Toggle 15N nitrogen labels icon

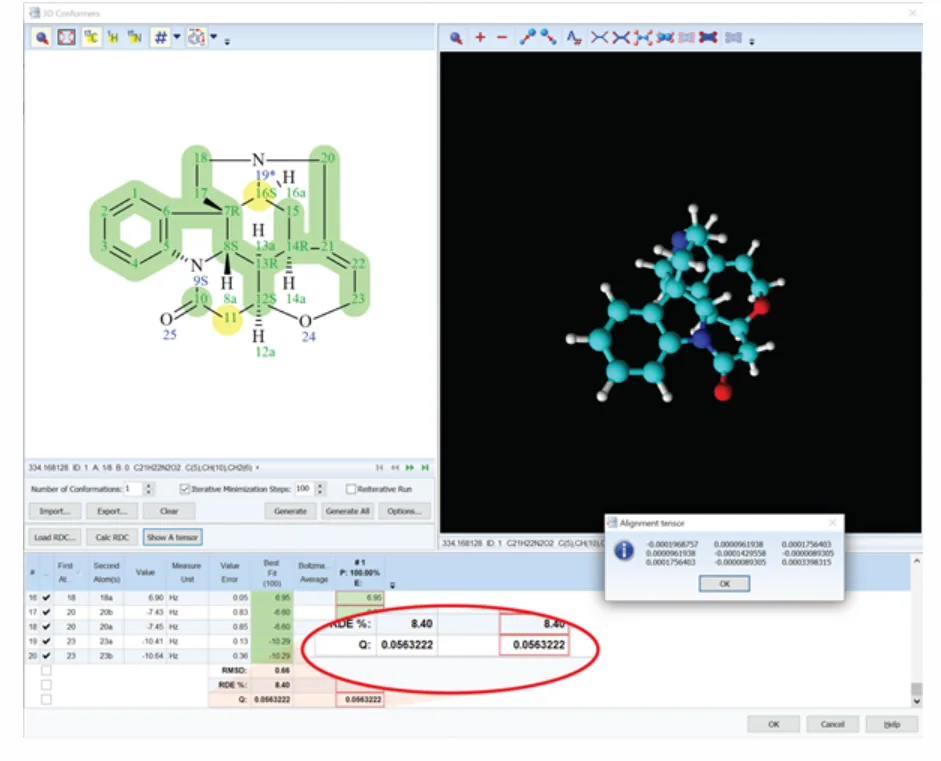point(134,38)
